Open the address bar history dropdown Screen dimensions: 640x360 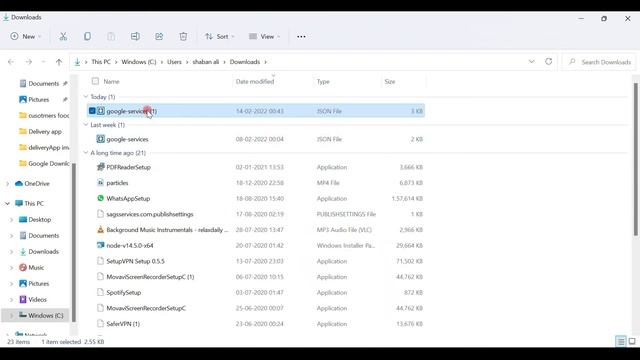click(531, 62)
